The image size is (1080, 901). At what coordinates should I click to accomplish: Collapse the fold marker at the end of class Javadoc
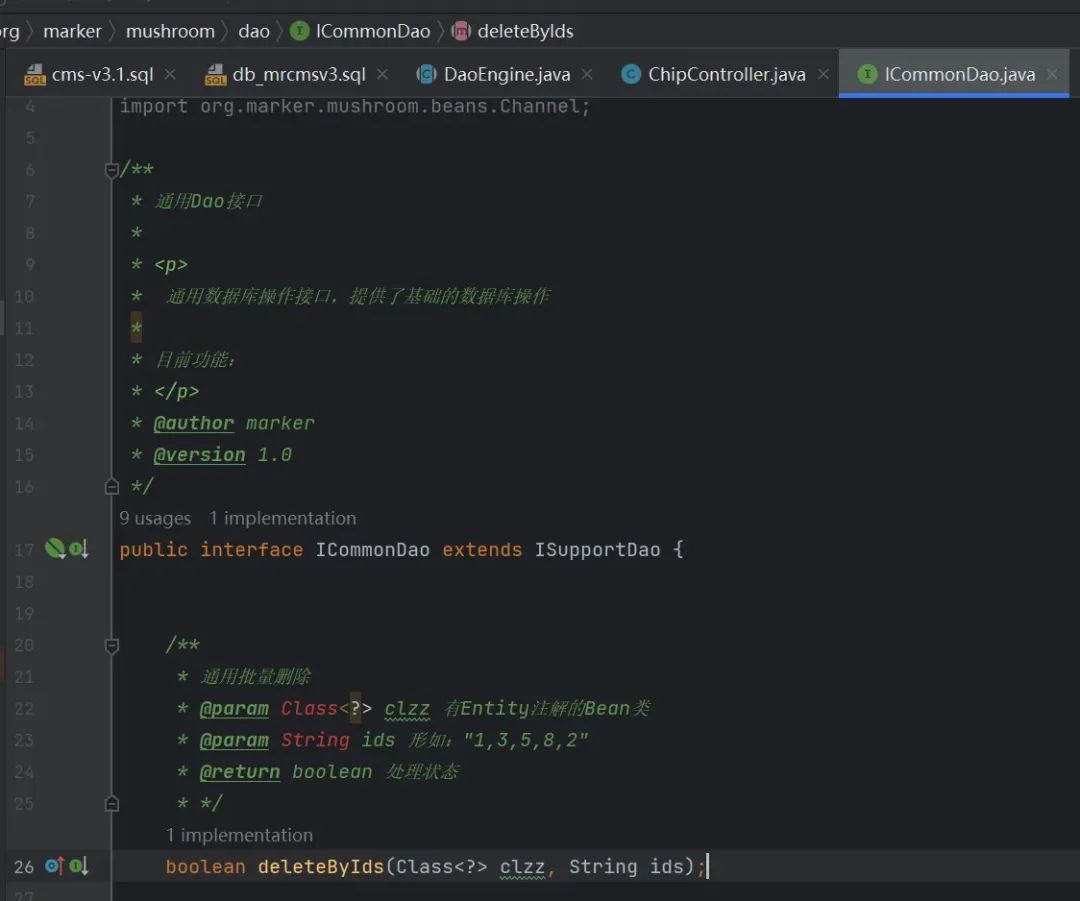pos(112,487)
